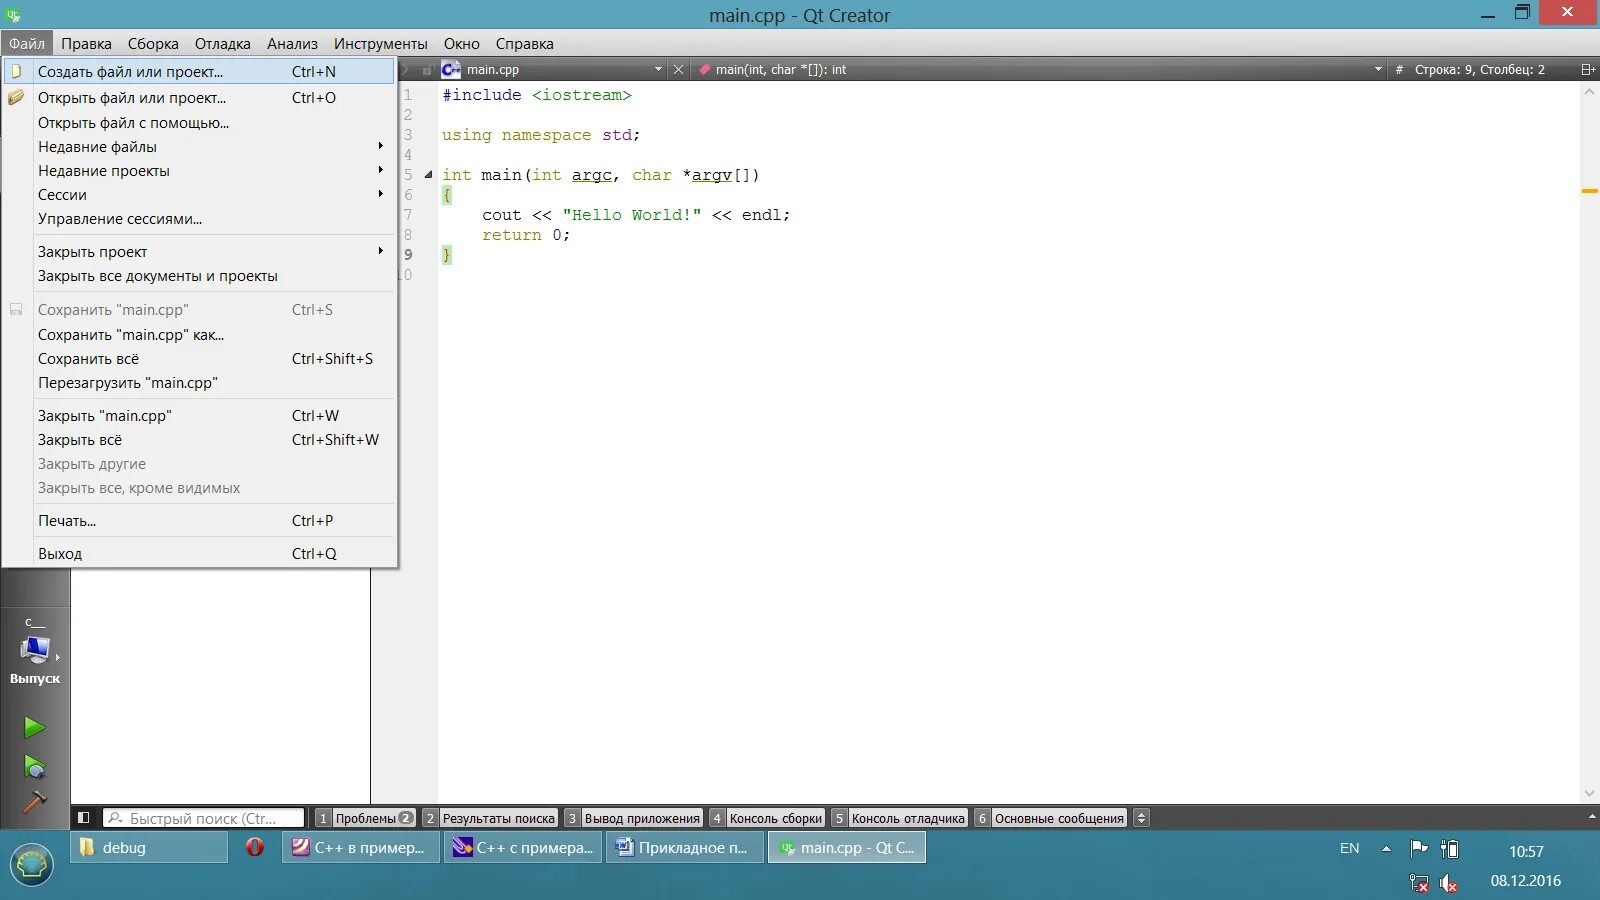Open the main.cpp document selector dropdown

[x=658, y=69]
